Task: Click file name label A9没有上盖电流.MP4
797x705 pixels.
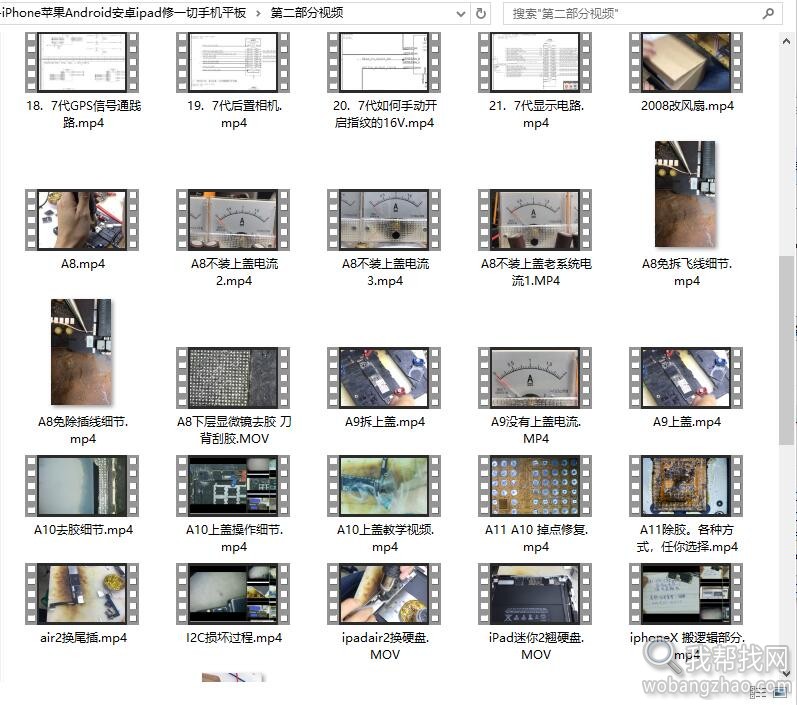Action: (x=536, y=430)
